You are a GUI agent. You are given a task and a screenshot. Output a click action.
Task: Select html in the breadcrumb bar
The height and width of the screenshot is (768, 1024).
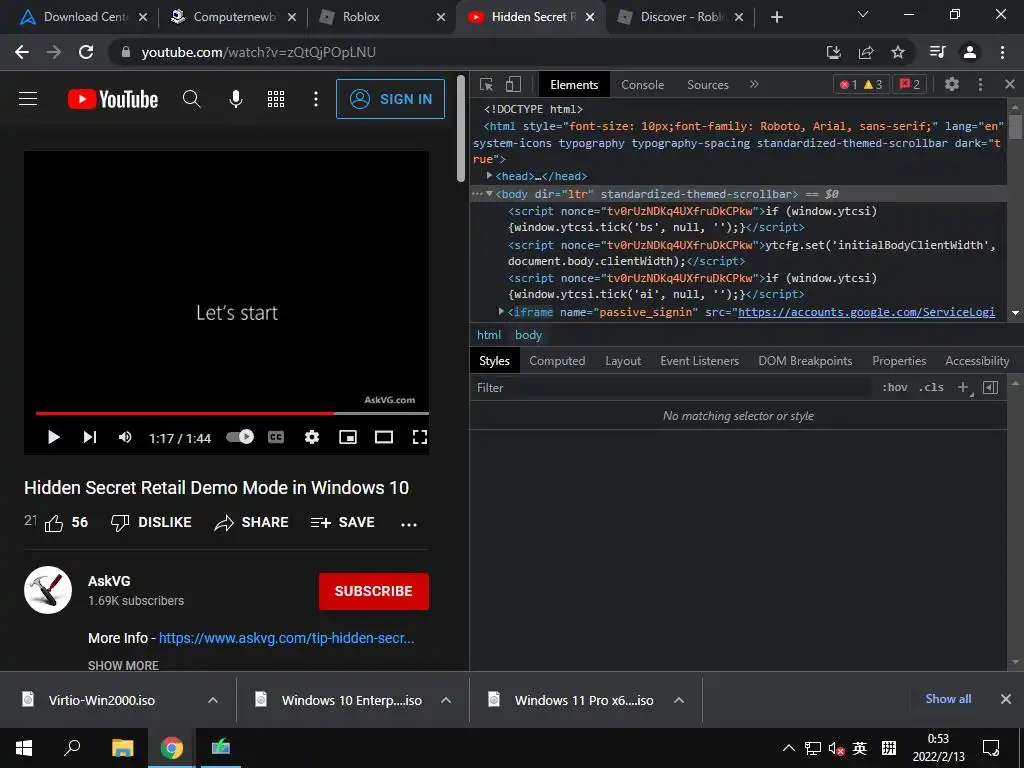click(489, 335)
